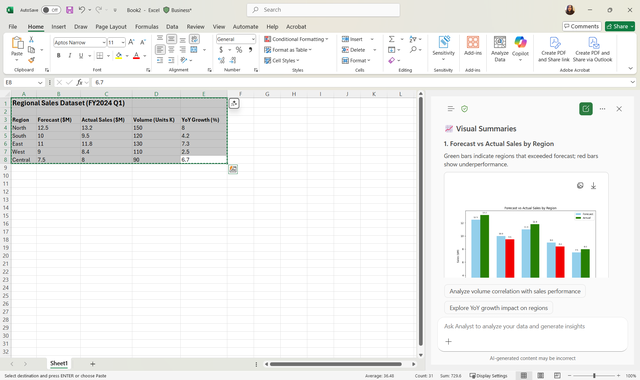Click the Analyze Data icon
Viewport: 640px width, 380px height.
coord(500,49)
